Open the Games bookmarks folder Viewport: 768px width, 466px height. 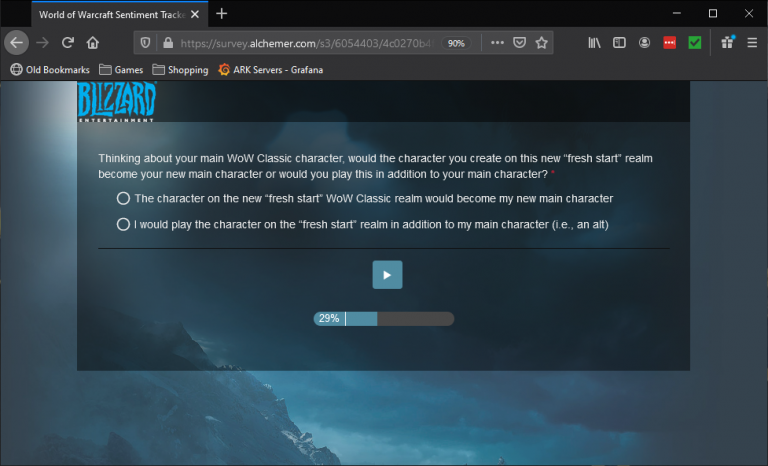[x=121, y=70]
